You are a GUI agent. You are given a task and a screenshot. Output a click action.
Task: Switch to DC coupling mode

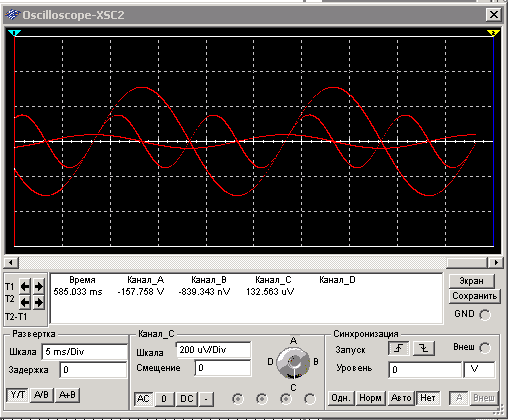pyautogui.click(x=187, y=399)
